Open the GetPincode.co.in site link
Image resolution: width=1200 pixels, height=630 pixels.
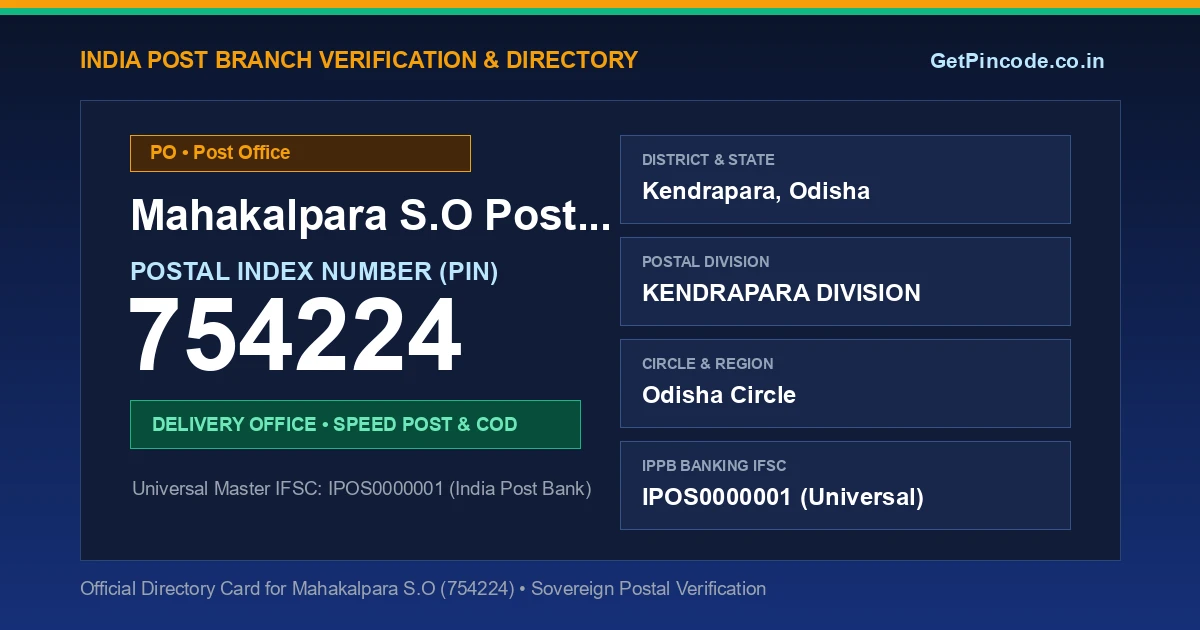tap(1017, 61)
